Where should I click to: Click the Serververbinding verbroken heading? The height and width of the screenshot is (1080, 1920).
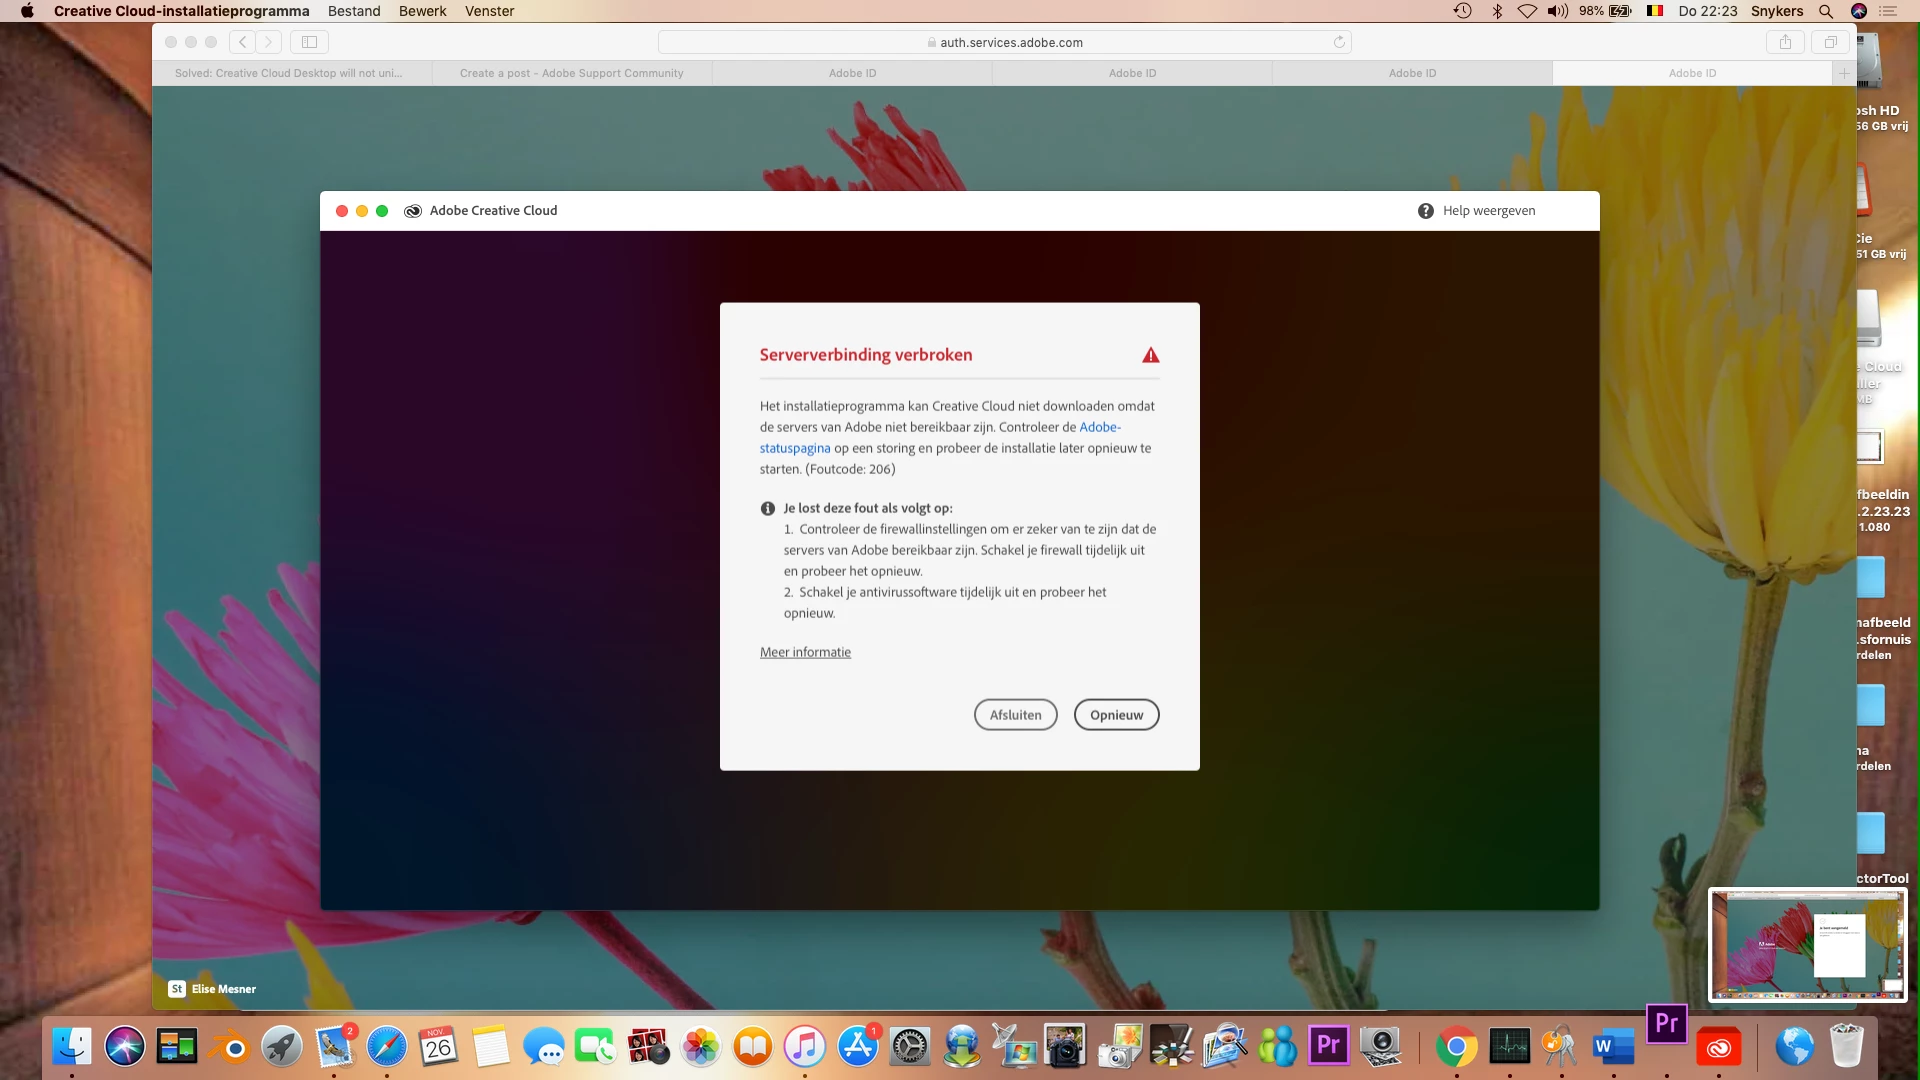pyautogui.click(x=866, y=355)
